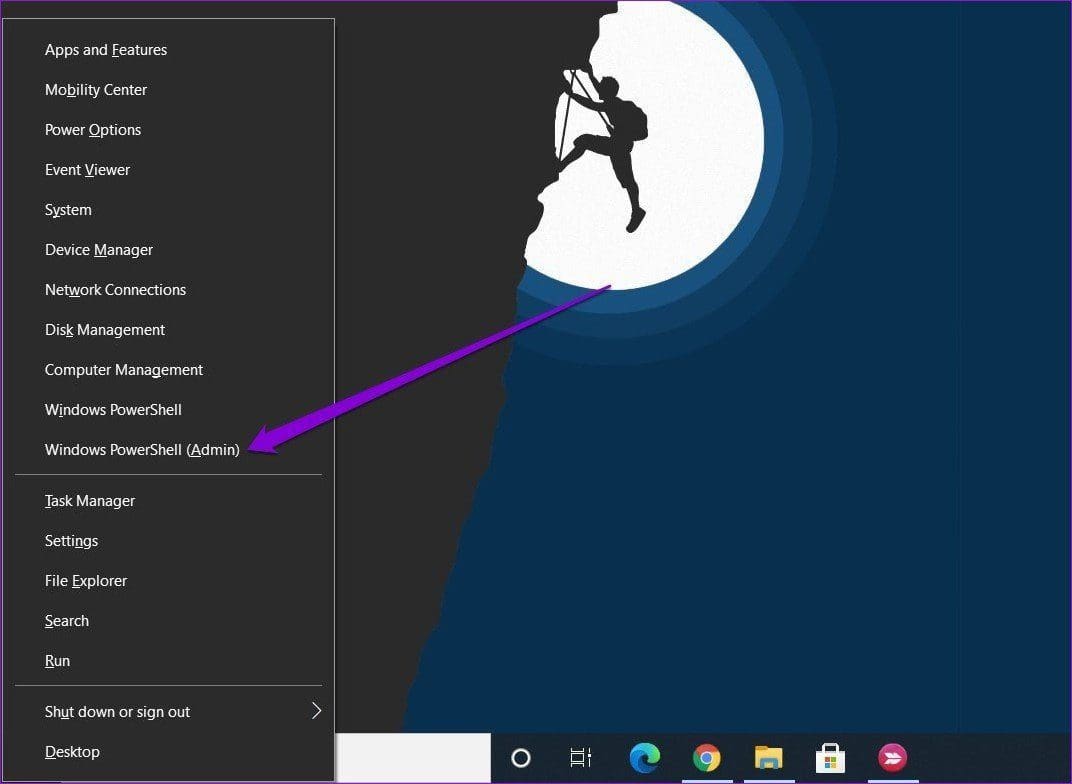Select Network Connections
Image resolution: width=1072 pixels, height=784 pixels.
[x=168, y=290]
